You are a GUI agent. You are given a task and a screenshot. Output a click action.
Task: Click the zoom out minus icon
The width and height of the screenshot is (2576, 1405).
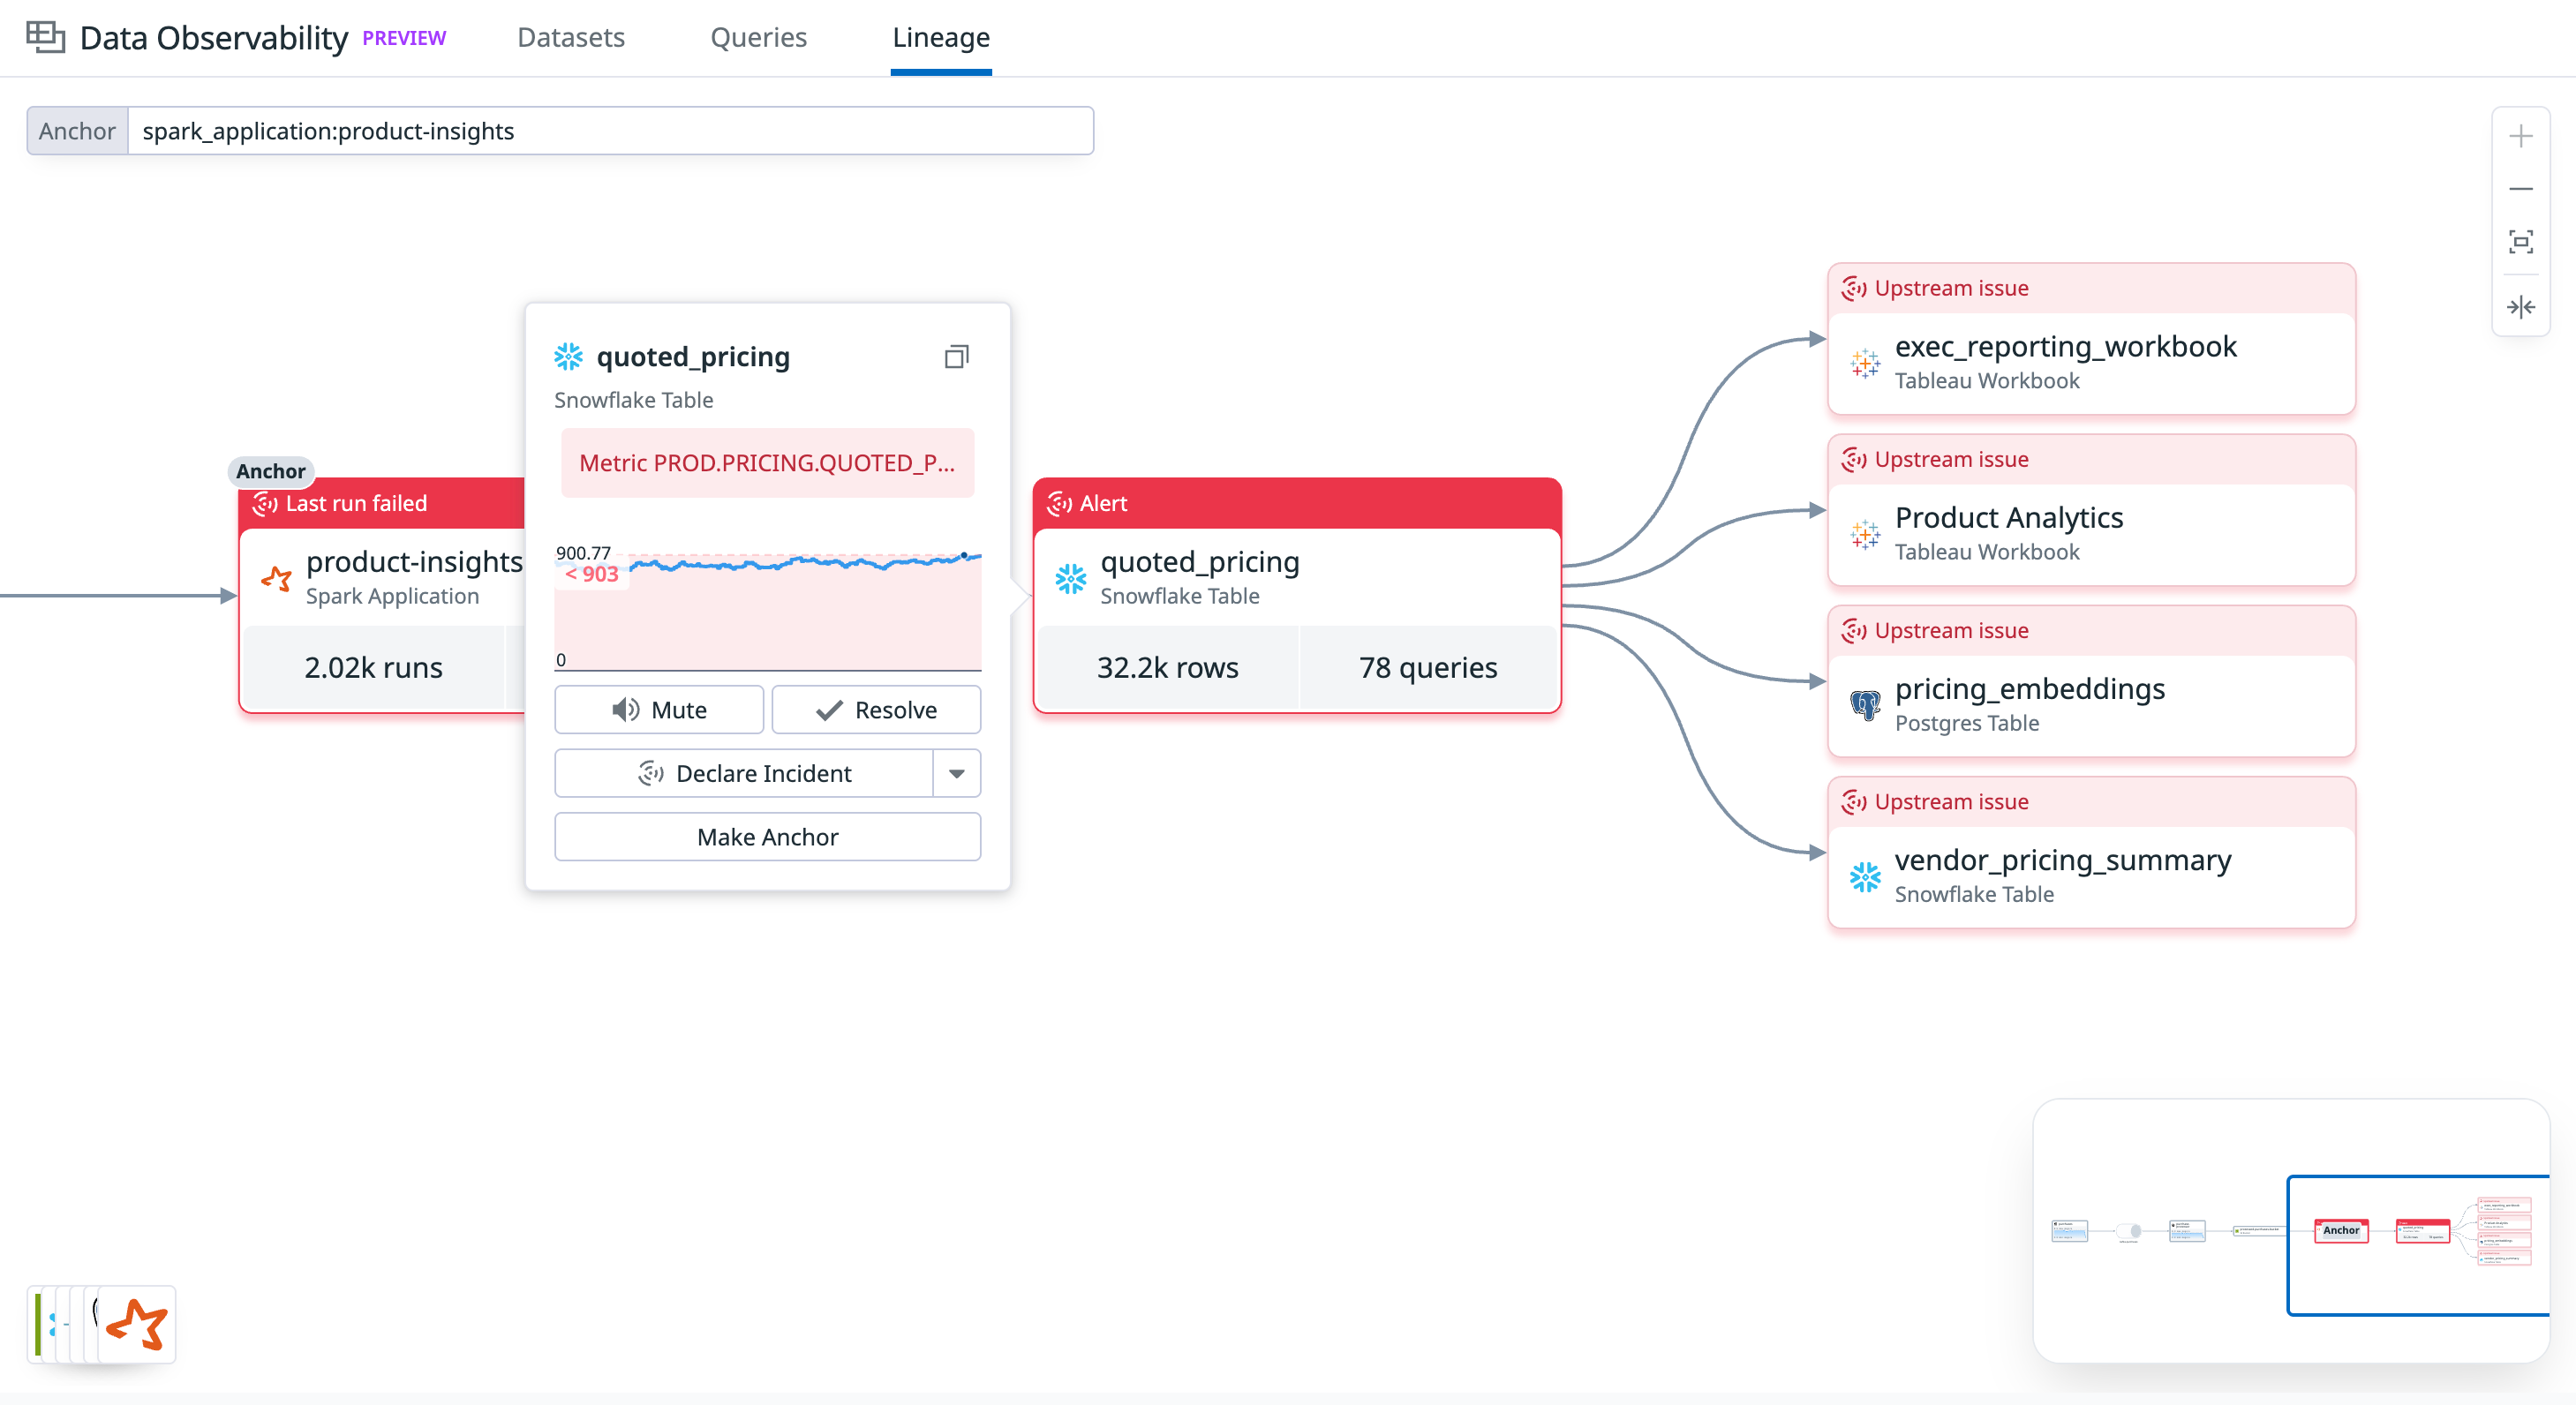pos(2520,189)
